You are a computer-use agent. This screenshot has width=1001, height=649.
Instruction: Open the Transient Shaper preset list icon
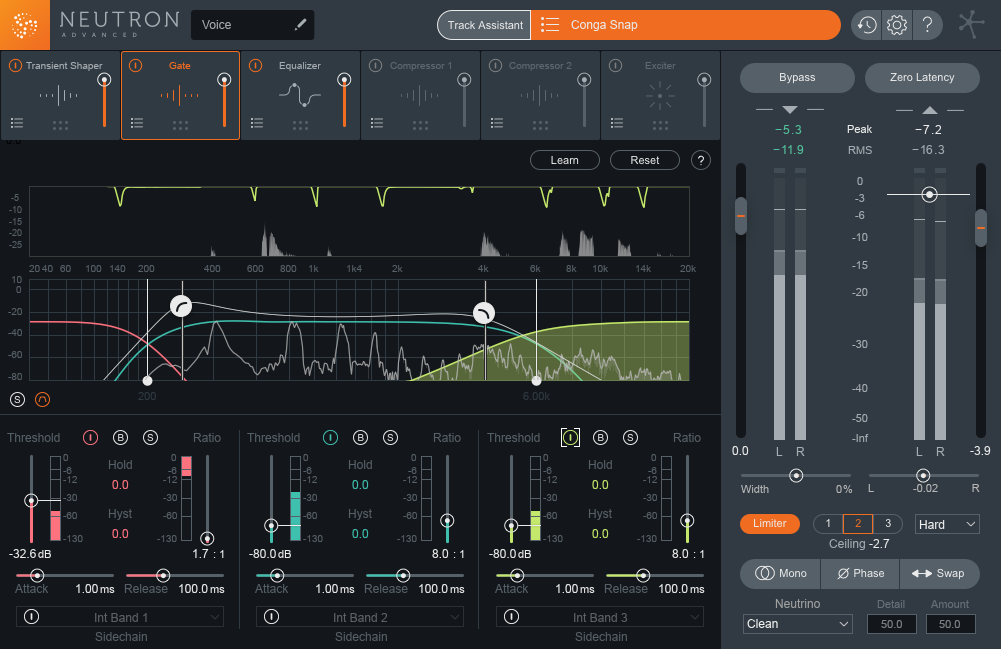[x=17, y=123]
